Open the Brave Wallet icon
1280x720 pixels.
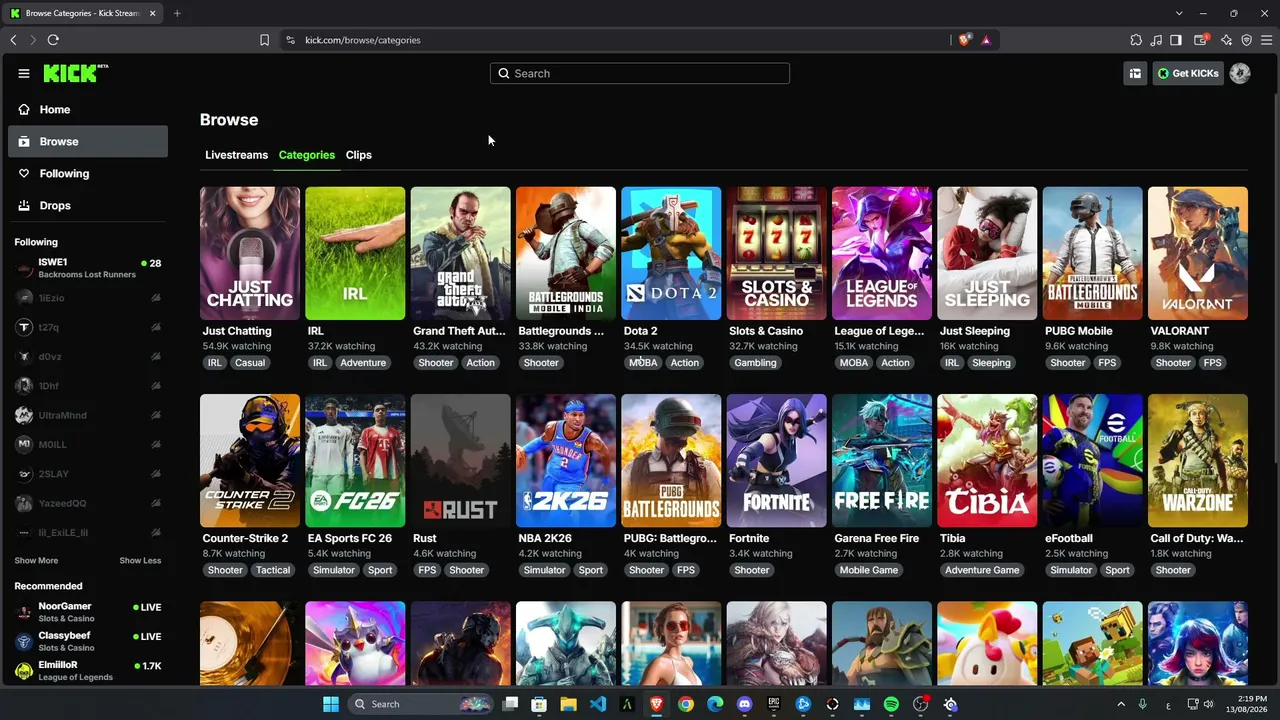[x=1202, y=40]
